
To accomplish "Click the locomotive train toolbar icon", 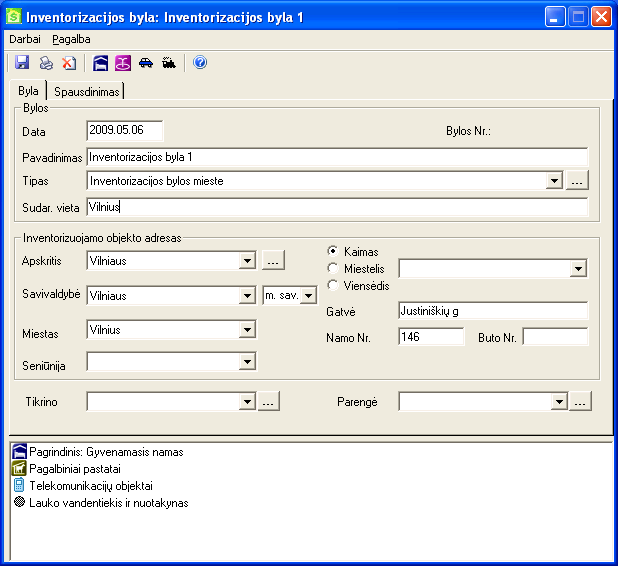I will 169,63.
